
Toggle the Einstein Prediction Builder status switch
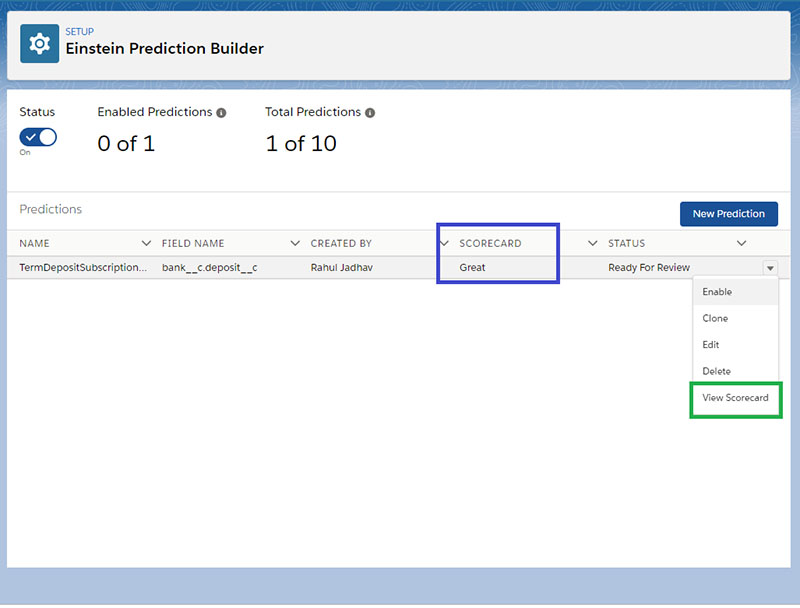point(38,137)
